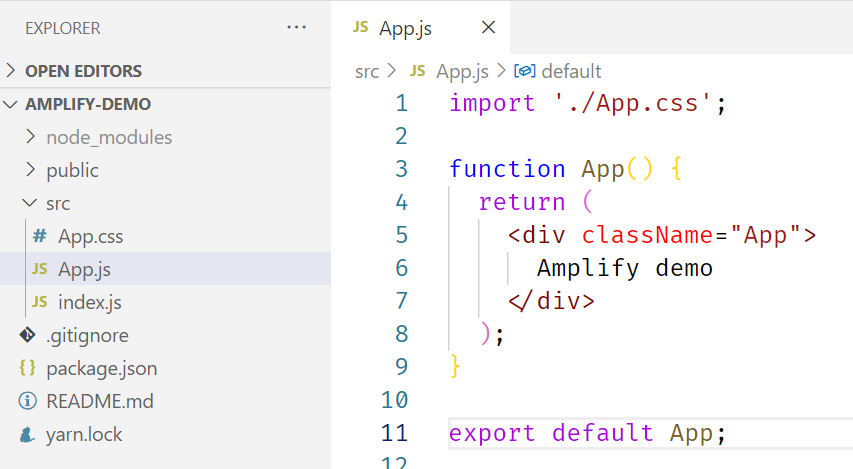Open Explorer more actions ellipsis menu
Screen dimensions: 853x469
tap(296, 27)
